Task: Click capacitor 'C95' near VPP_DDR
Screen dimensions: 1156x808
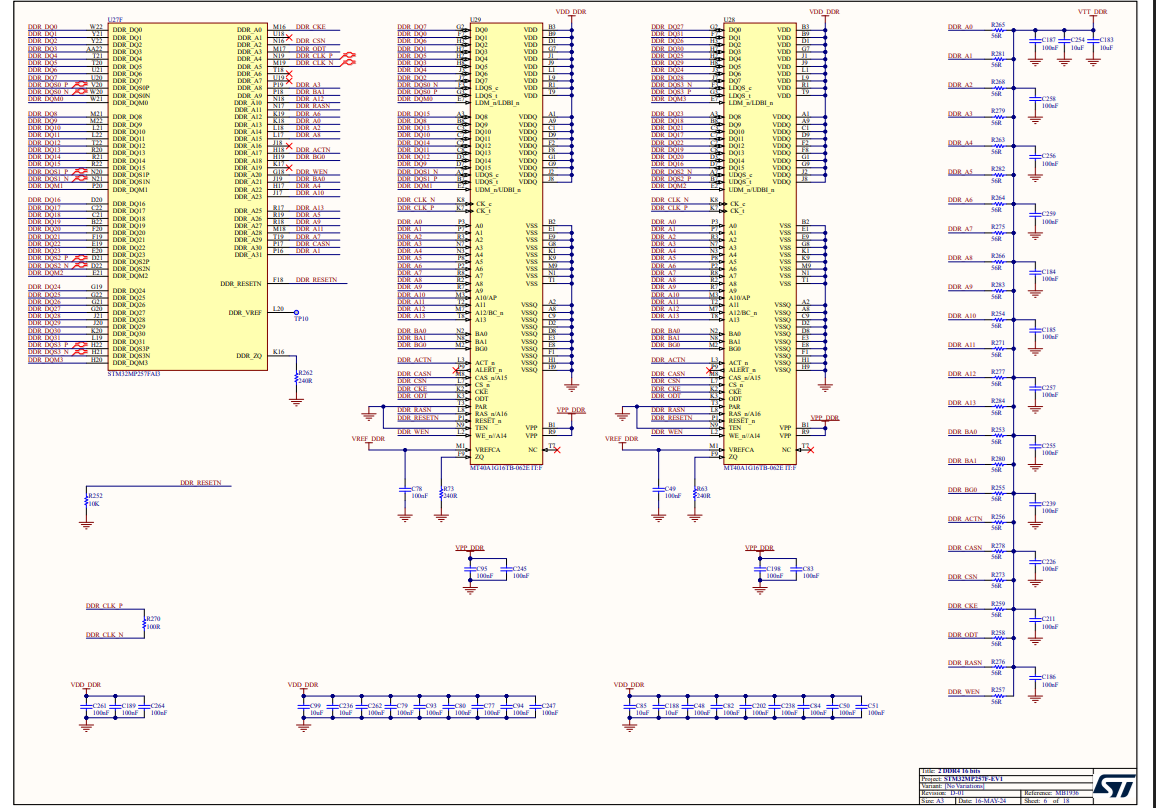Action: [470, 571]
